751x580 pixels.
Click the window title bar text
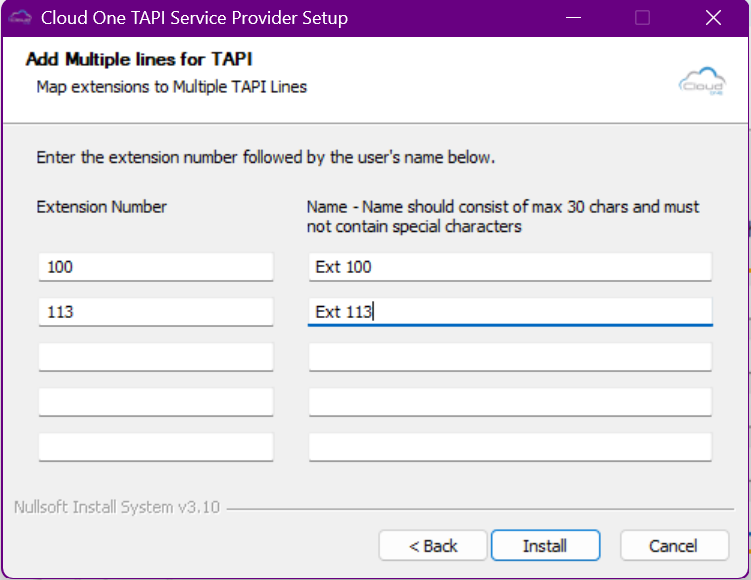[x=194, y=18]
